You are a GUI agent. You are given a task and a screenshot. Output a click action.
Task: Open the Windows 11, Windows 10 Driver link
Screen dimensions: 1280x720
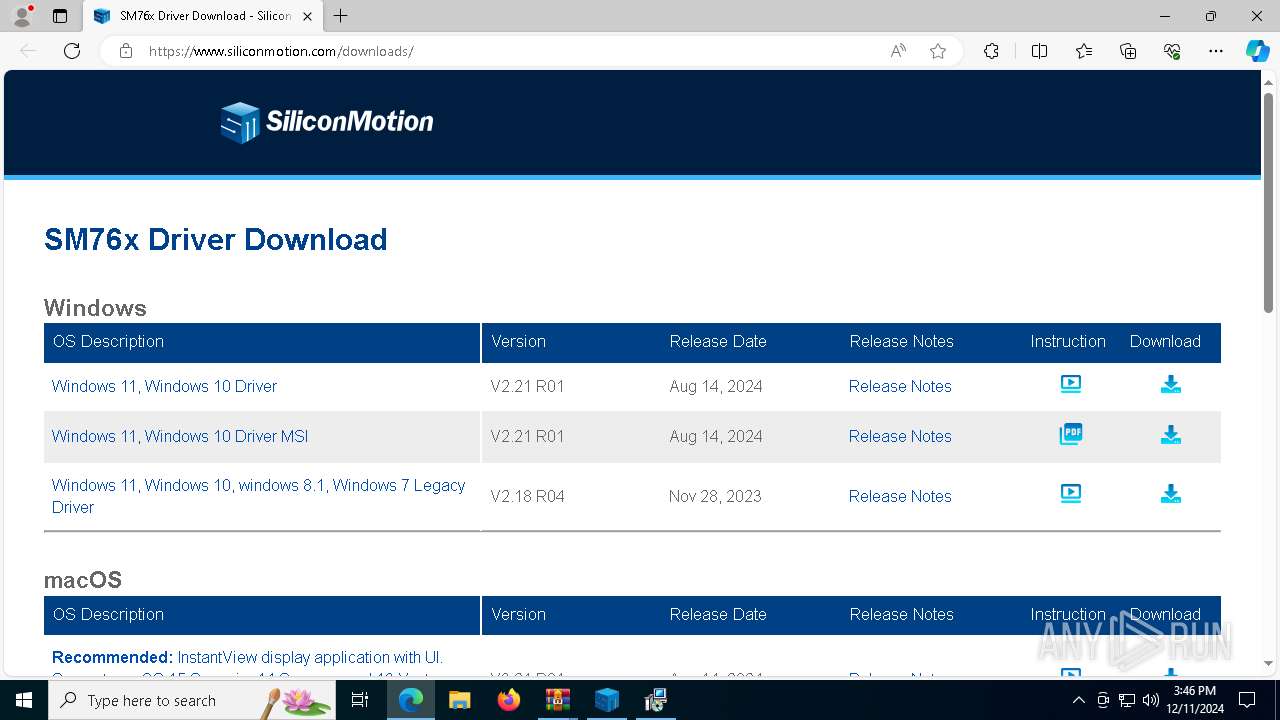(x=164, y=386)
